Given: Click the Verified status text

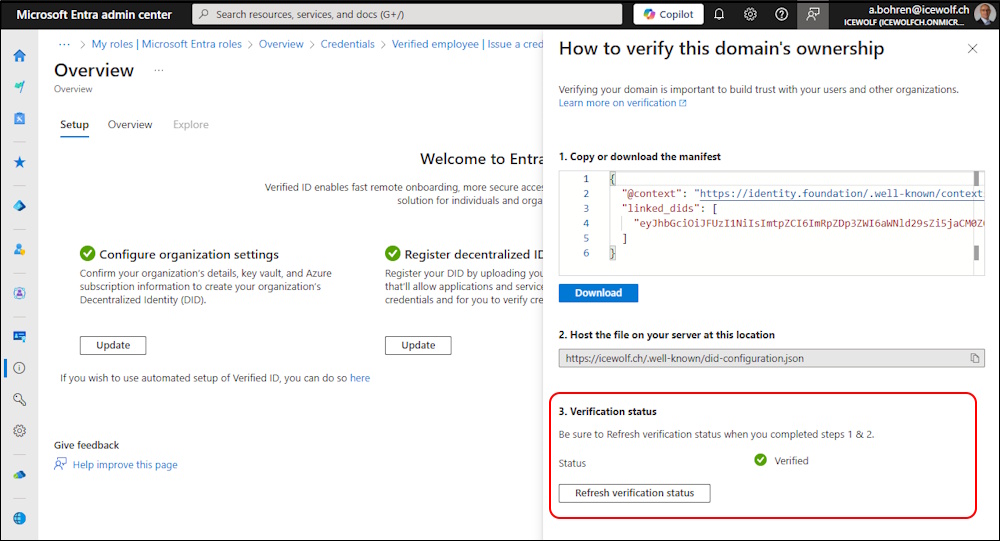Looking at the screenshot, I should click(791, 461).
